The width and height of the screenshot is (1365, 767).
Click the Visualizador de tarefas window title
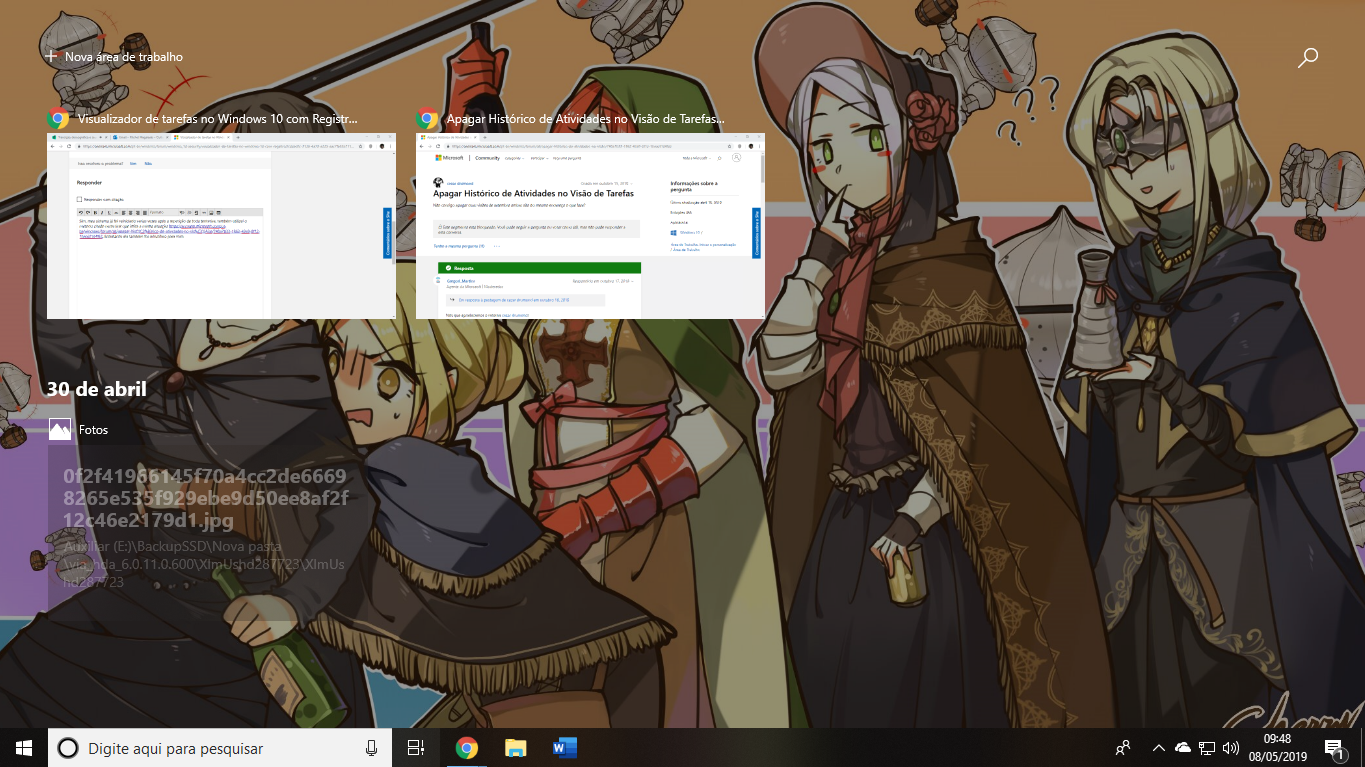pyautogui.click(x=217, y=118)
